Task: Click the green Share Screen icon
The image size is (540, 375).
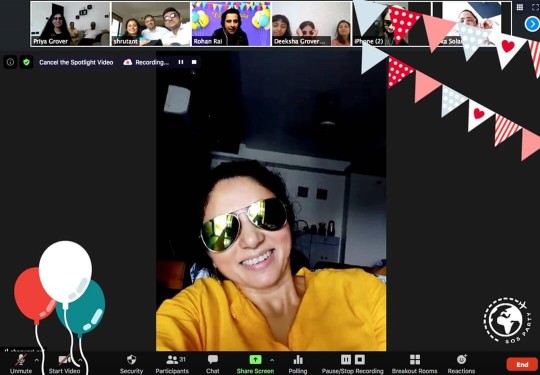Action: click(255, 360)
